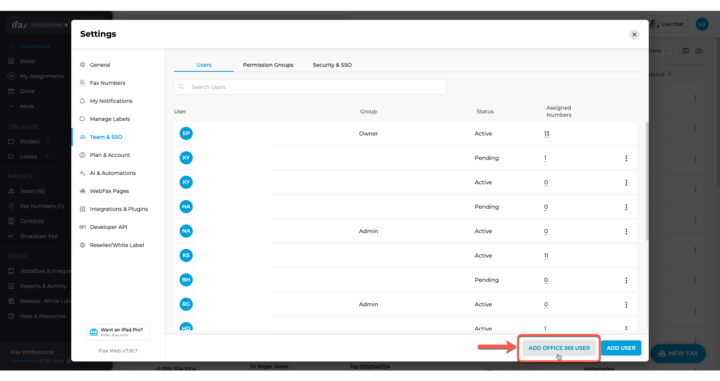Open options menu for HA user row
This screenshot has width=720, height=381.
(x=626, y=207)
